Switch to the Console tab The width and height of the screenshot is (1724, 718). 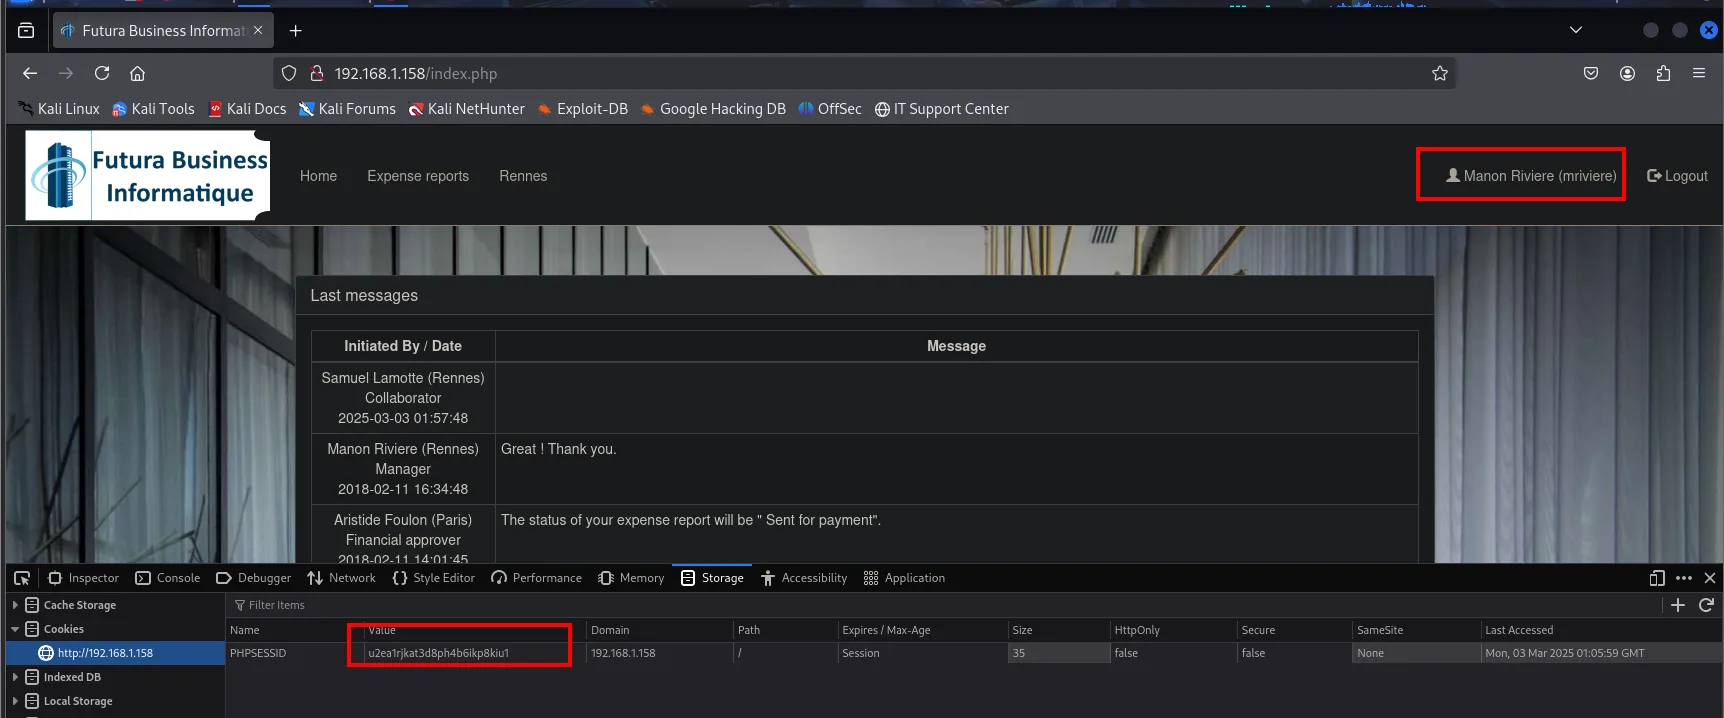tap(168, 578)
